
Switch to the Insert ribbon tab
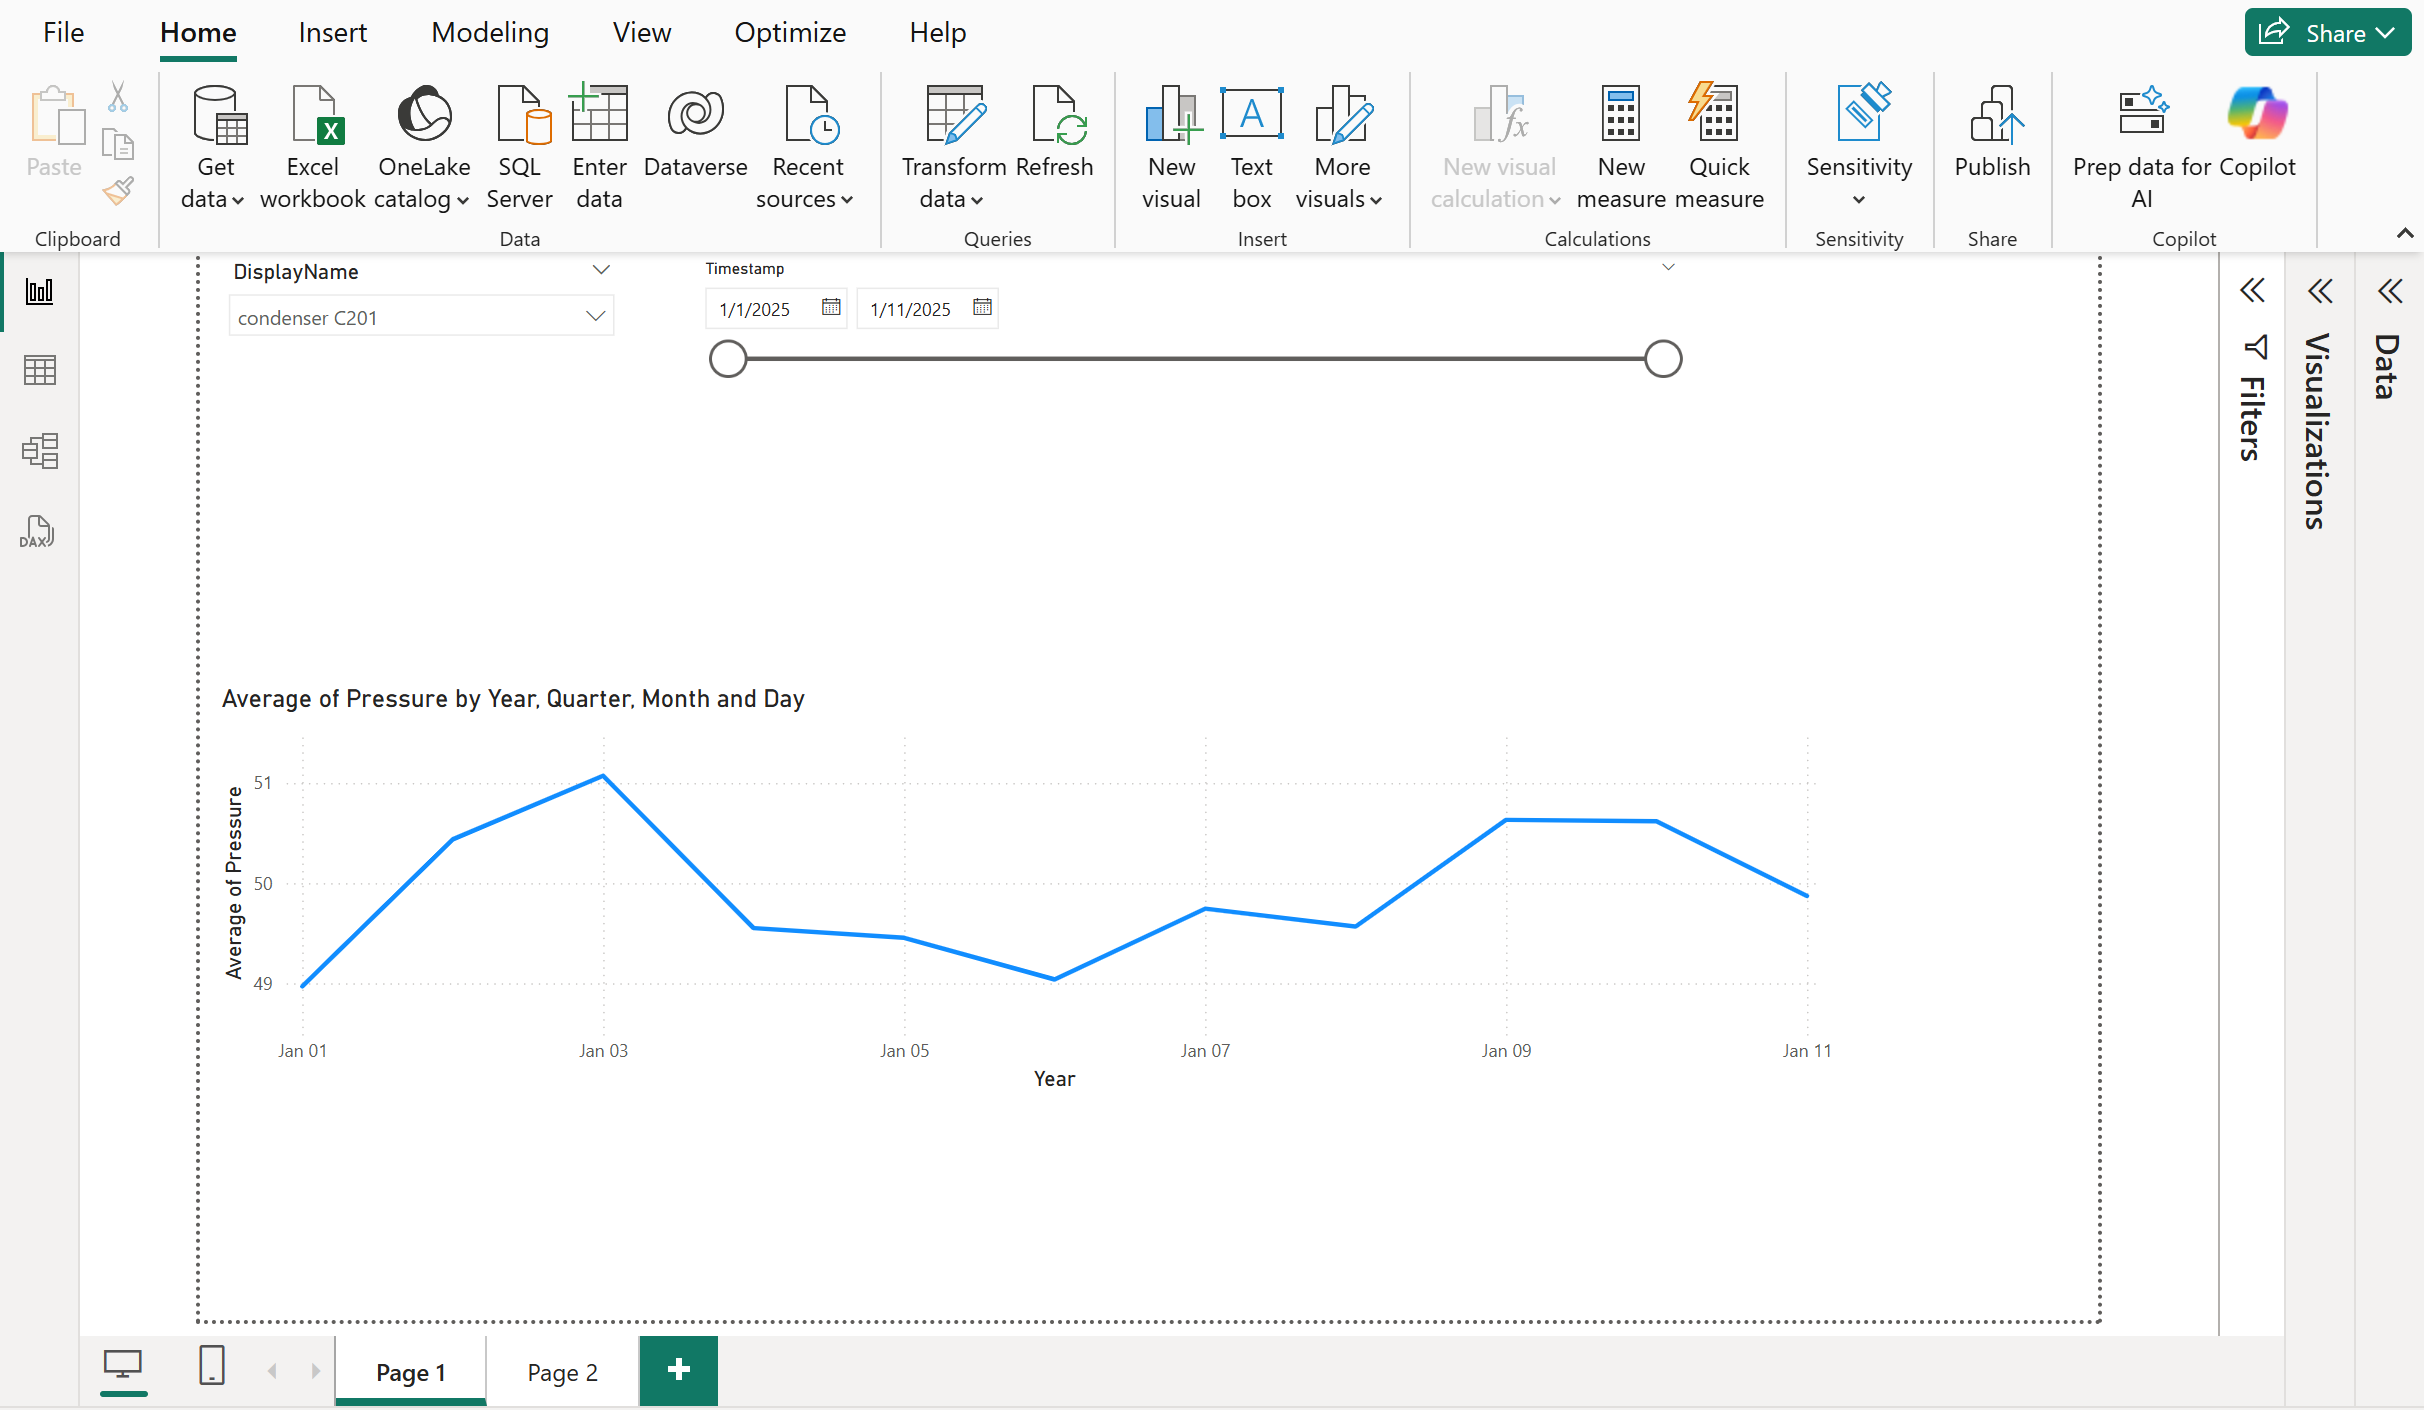pos(332,31)
